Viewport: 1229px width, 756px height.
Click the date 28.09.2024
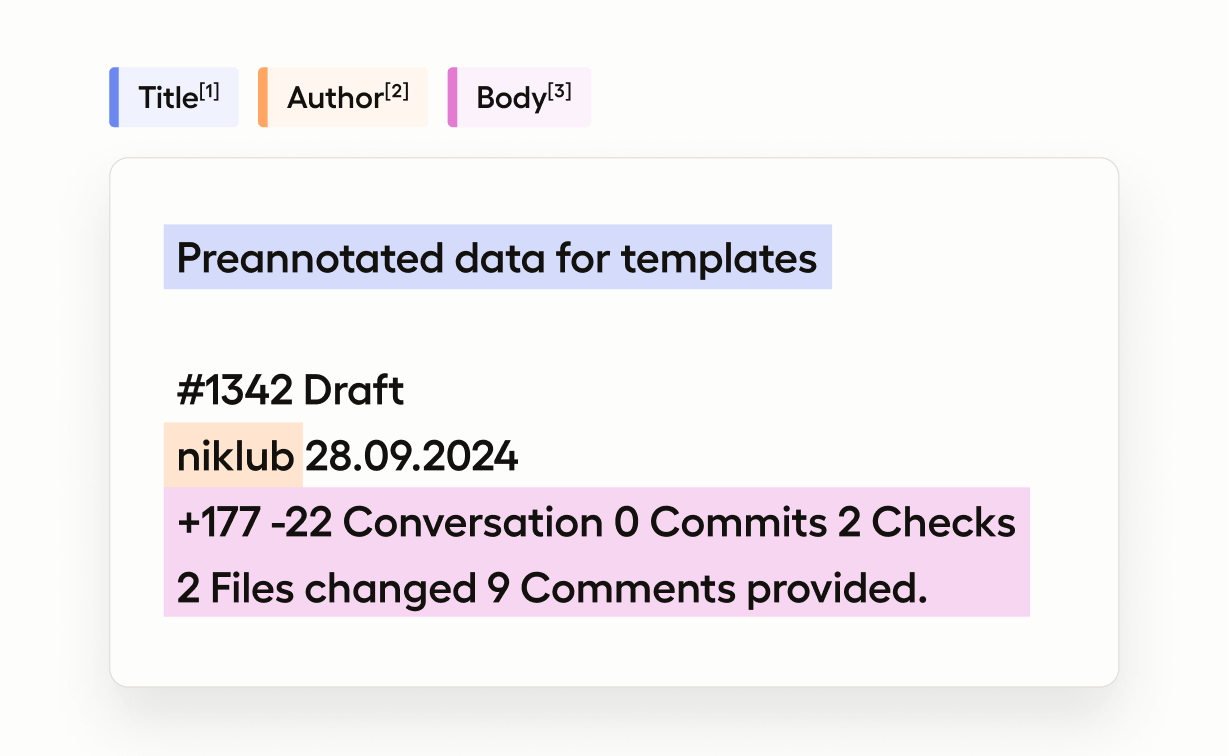tap(411, 457)
